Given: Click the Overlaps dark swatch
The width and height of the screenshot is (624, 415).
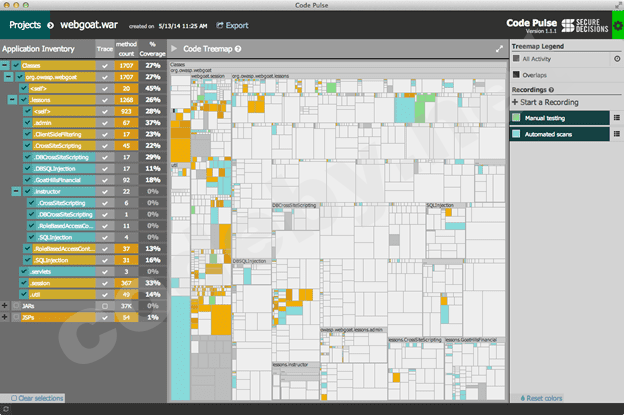Looking at the screenshot, I should (x=516, y=74).
